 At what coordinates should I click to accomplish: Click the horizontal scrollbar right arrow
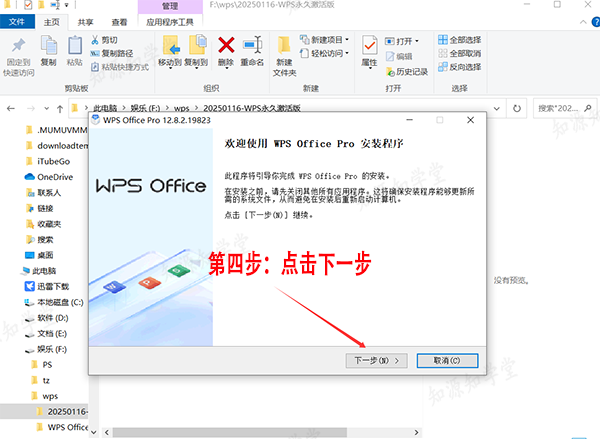[416, 432]
